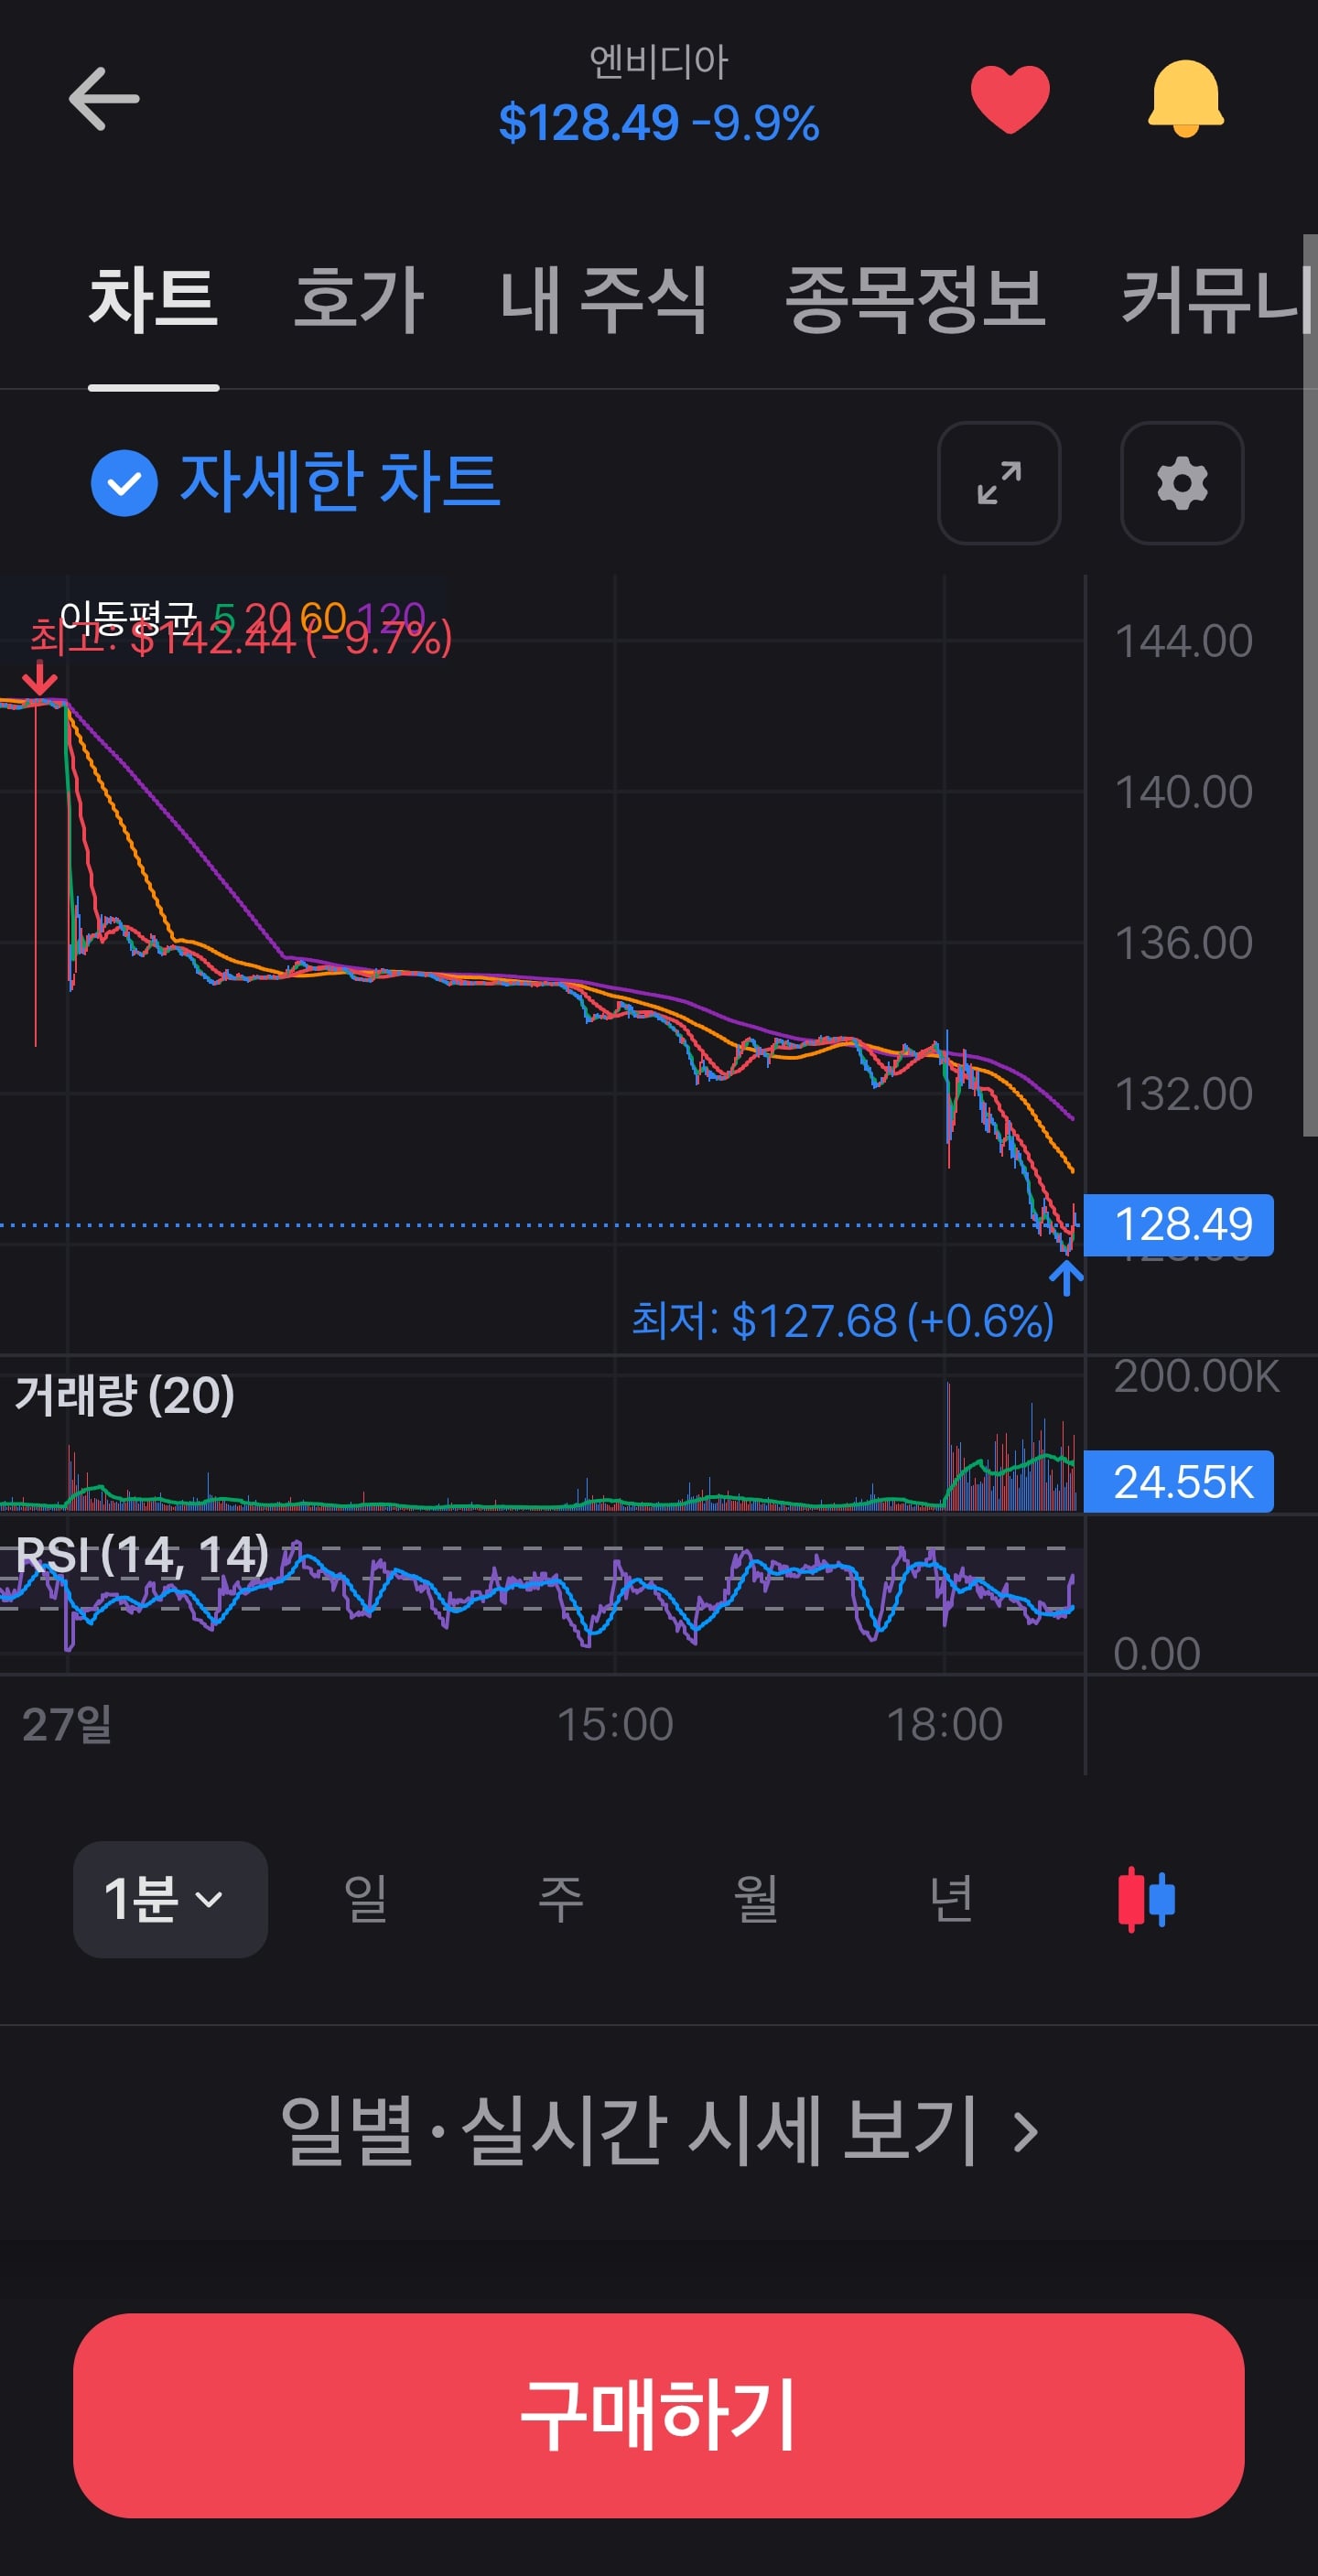This screenshot has width=1318, height=2576.
Task: Open the yellow bell price alert
Action: pyautogui.click(x=1185, y=98)
